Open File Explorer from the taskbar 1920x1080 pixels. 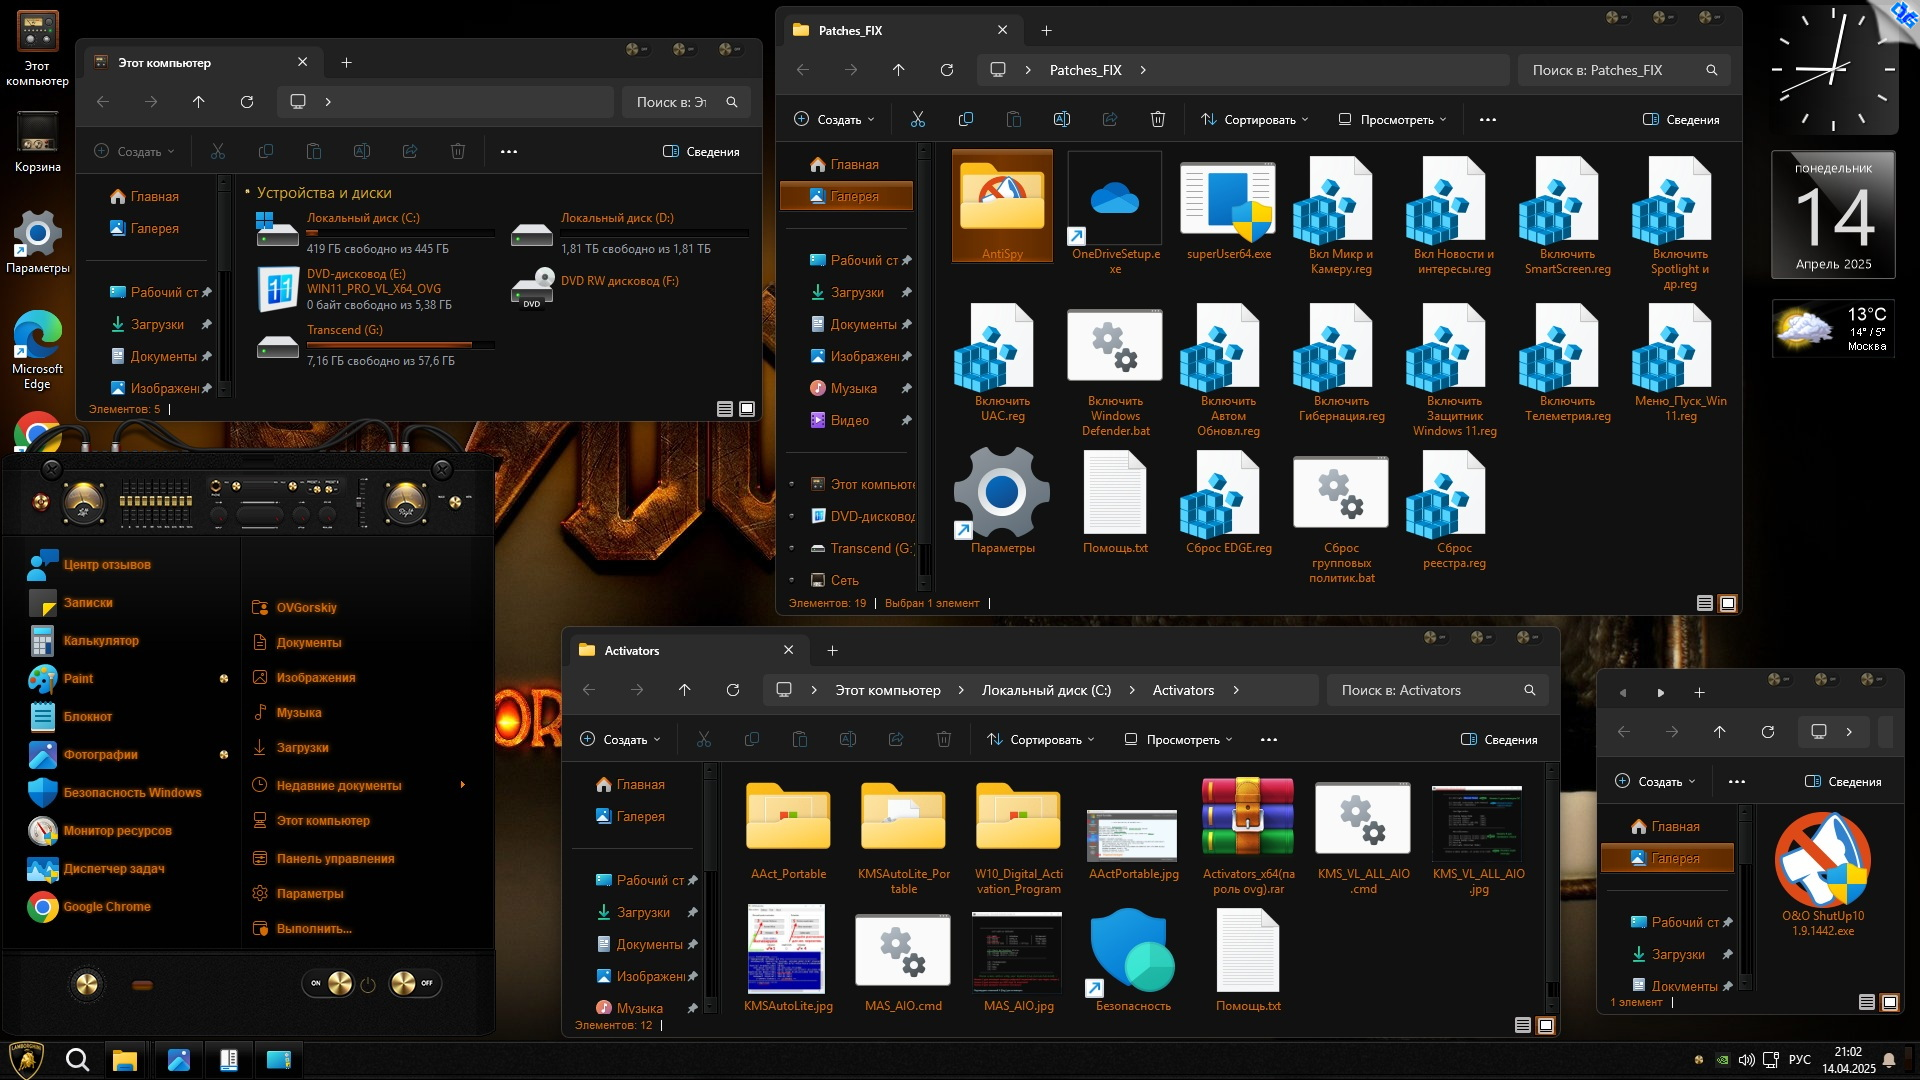point(125,1060)
